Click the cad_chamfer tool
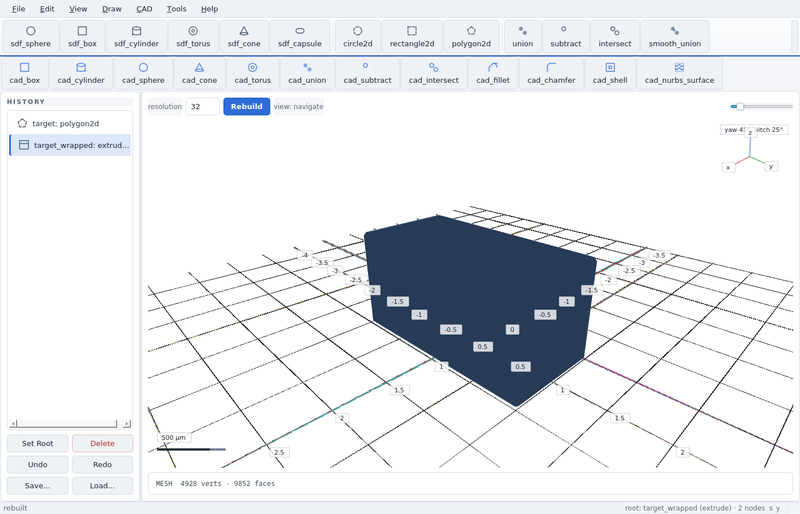 tap(551, 74)
